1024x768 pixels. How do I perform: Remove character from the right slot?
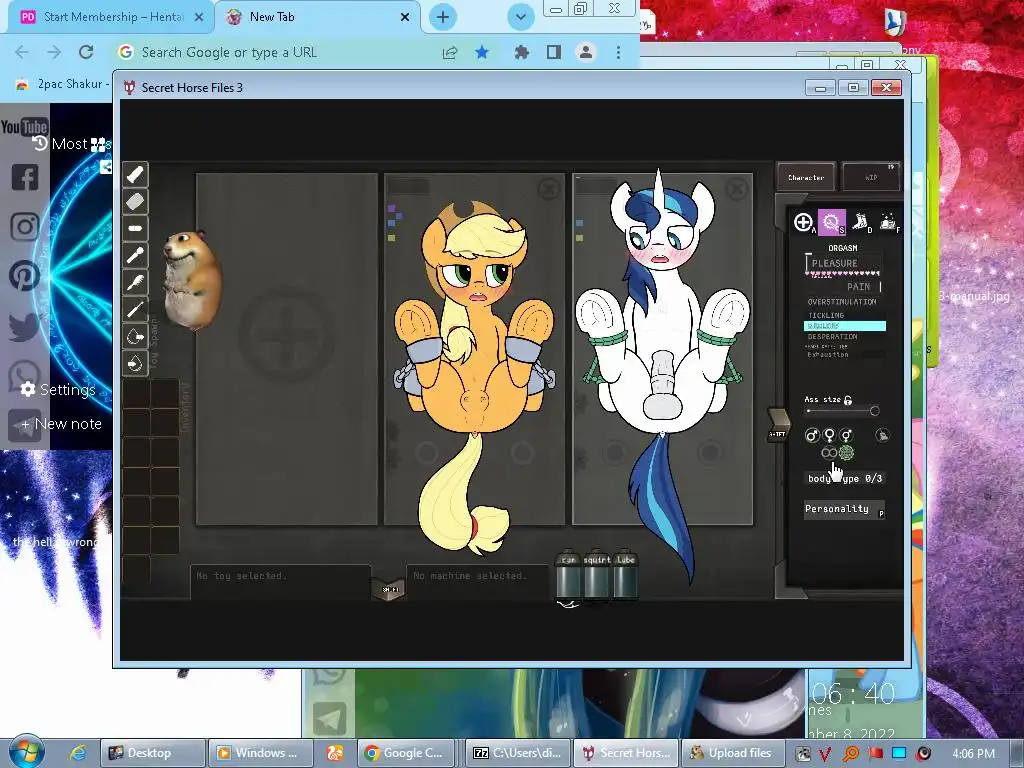(736, 189)
